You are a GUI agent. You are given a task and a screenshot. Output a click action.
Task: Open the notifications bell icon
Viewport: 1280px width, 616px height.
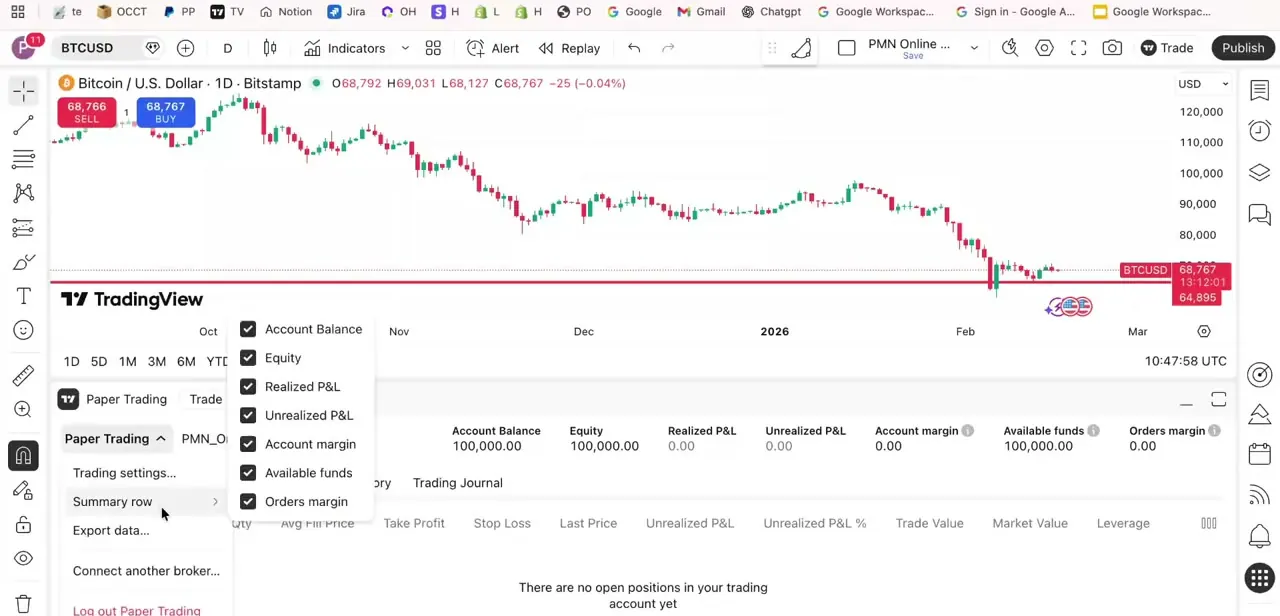[x=1259, y=537]
